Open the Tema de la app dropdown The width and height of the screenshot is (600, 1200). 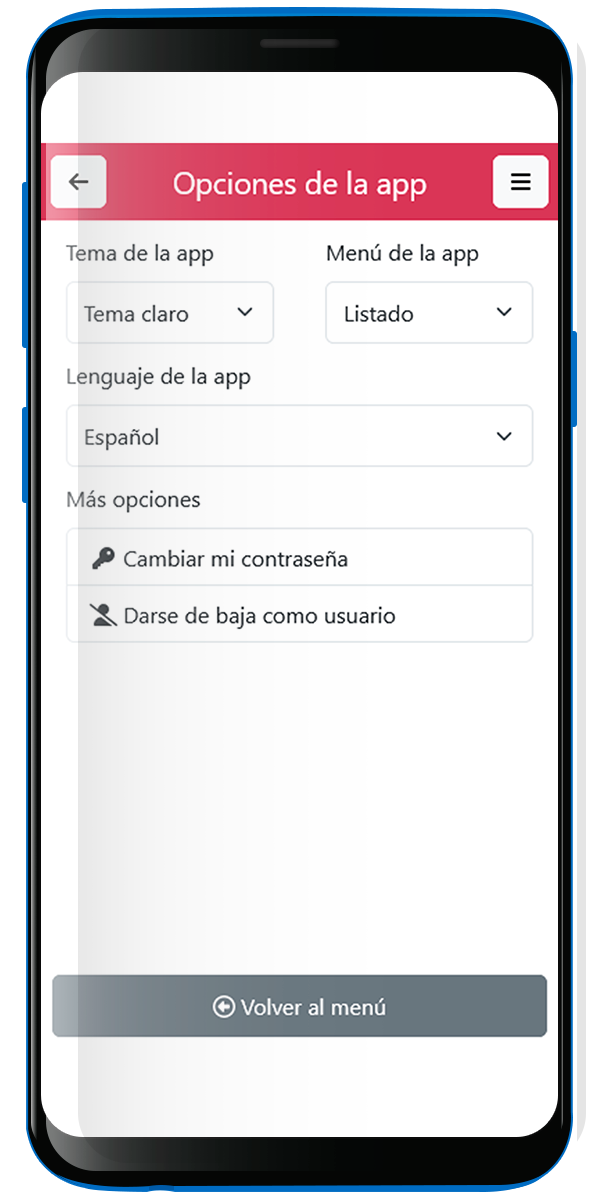pos(170,313)
